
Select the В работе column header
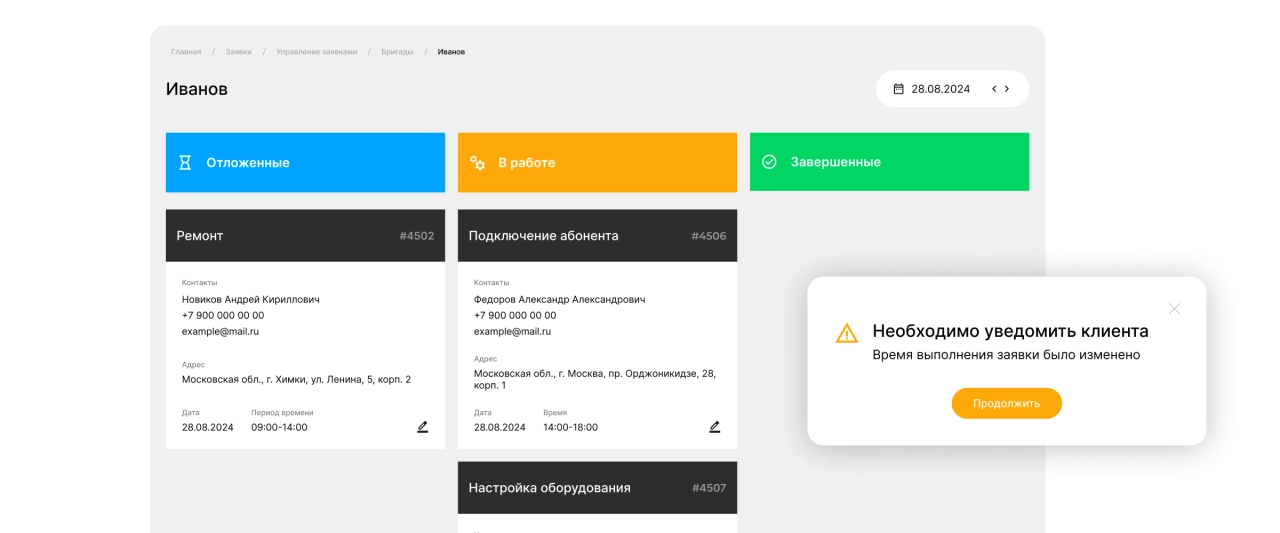click(x=597, y=162)
